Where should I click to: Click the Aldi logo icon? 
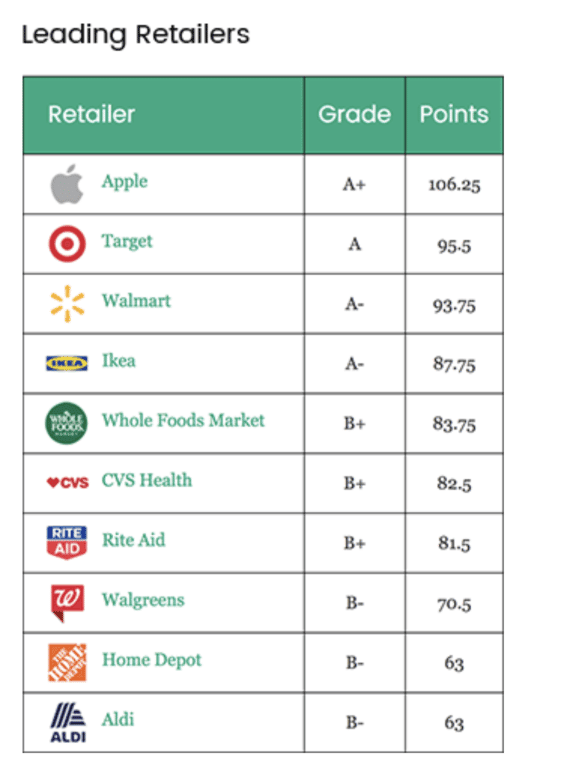tap(68, 722)
